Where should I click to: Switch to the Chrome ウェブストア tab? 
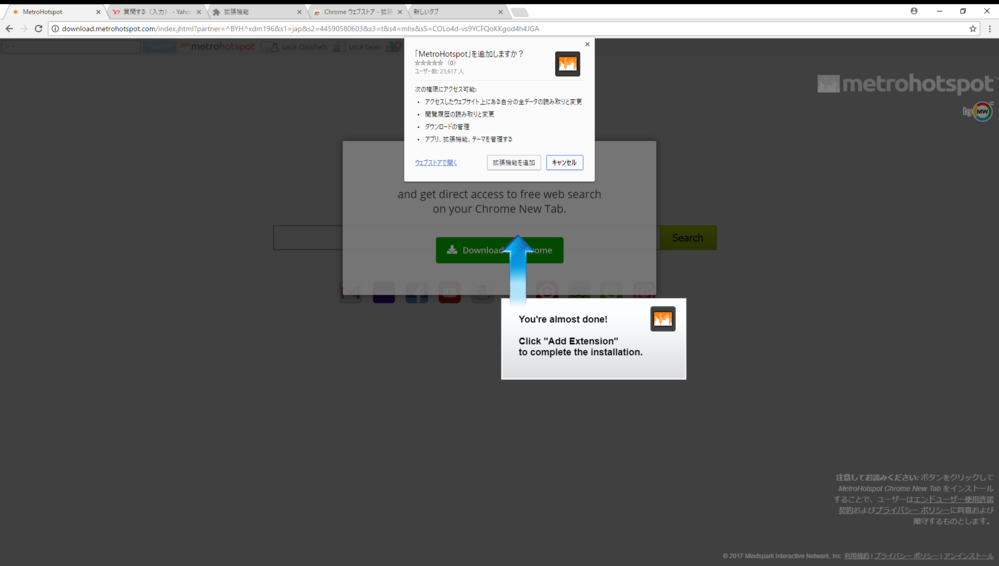356,12
